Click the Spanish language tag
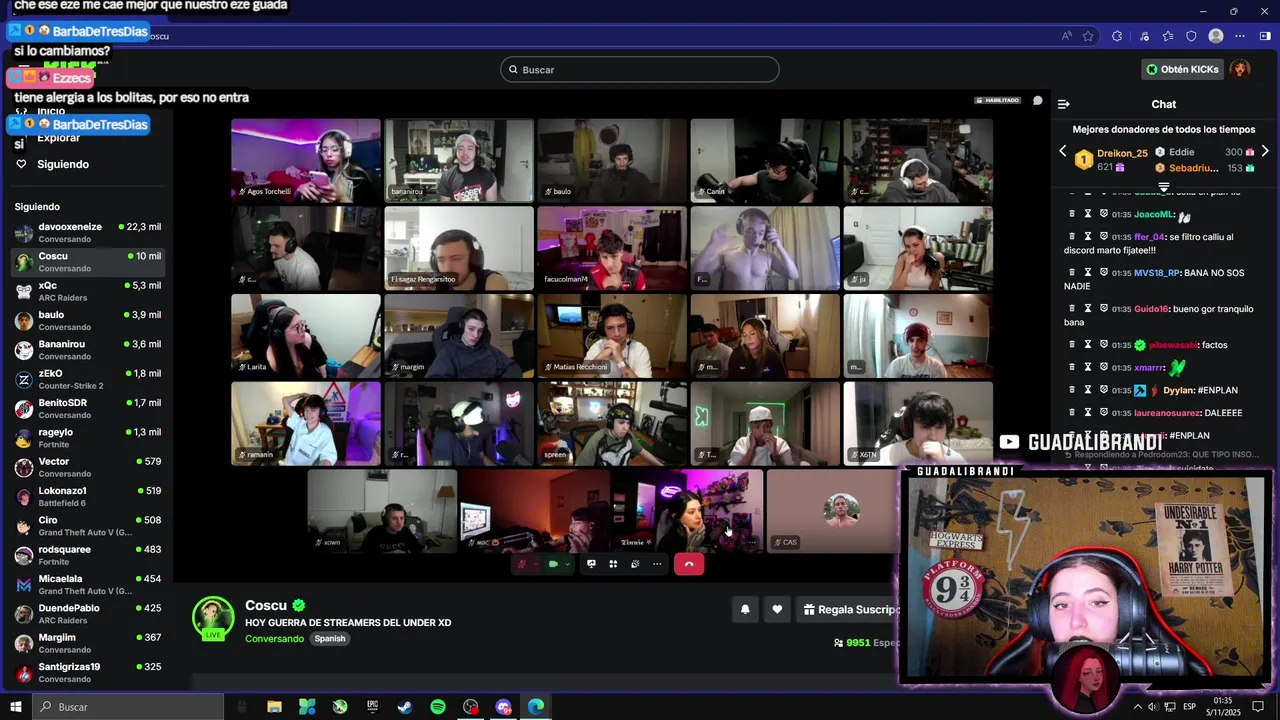 [x=329, y=638]
